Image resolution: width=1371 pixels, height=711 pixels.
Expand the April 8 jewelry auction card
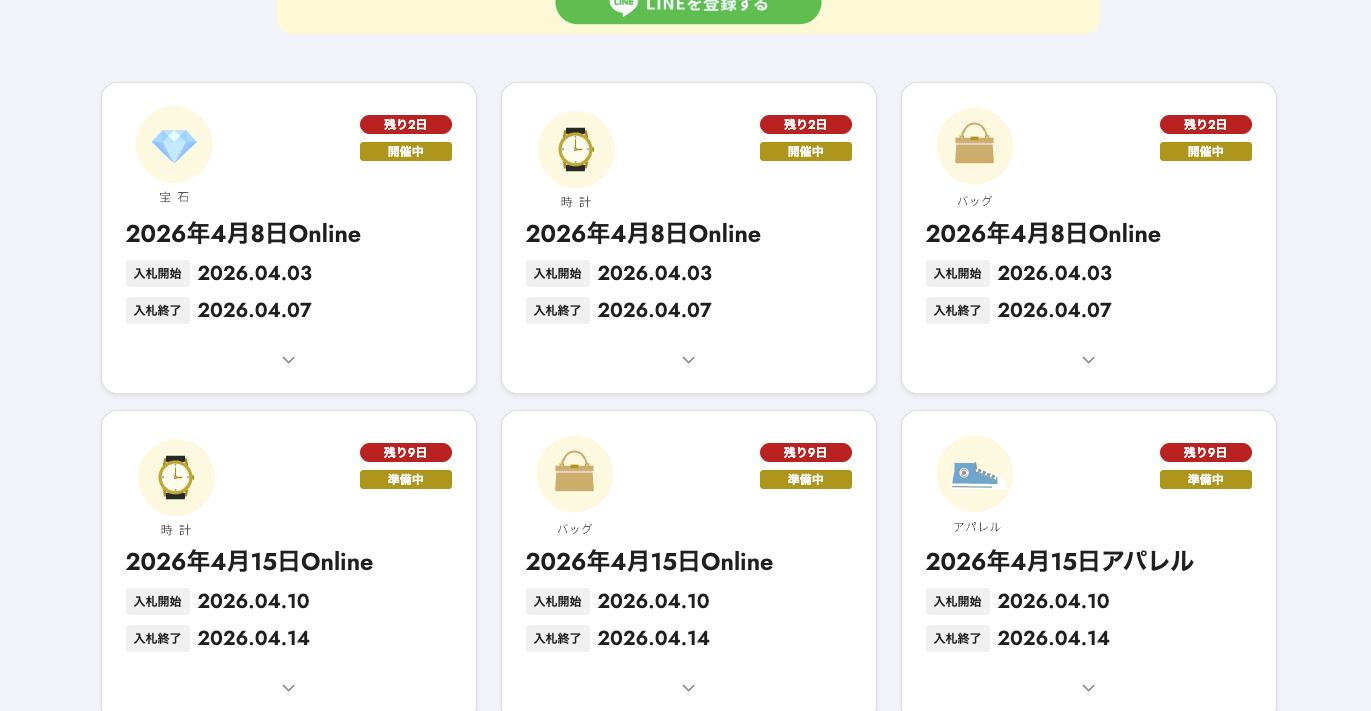point(288,360)
